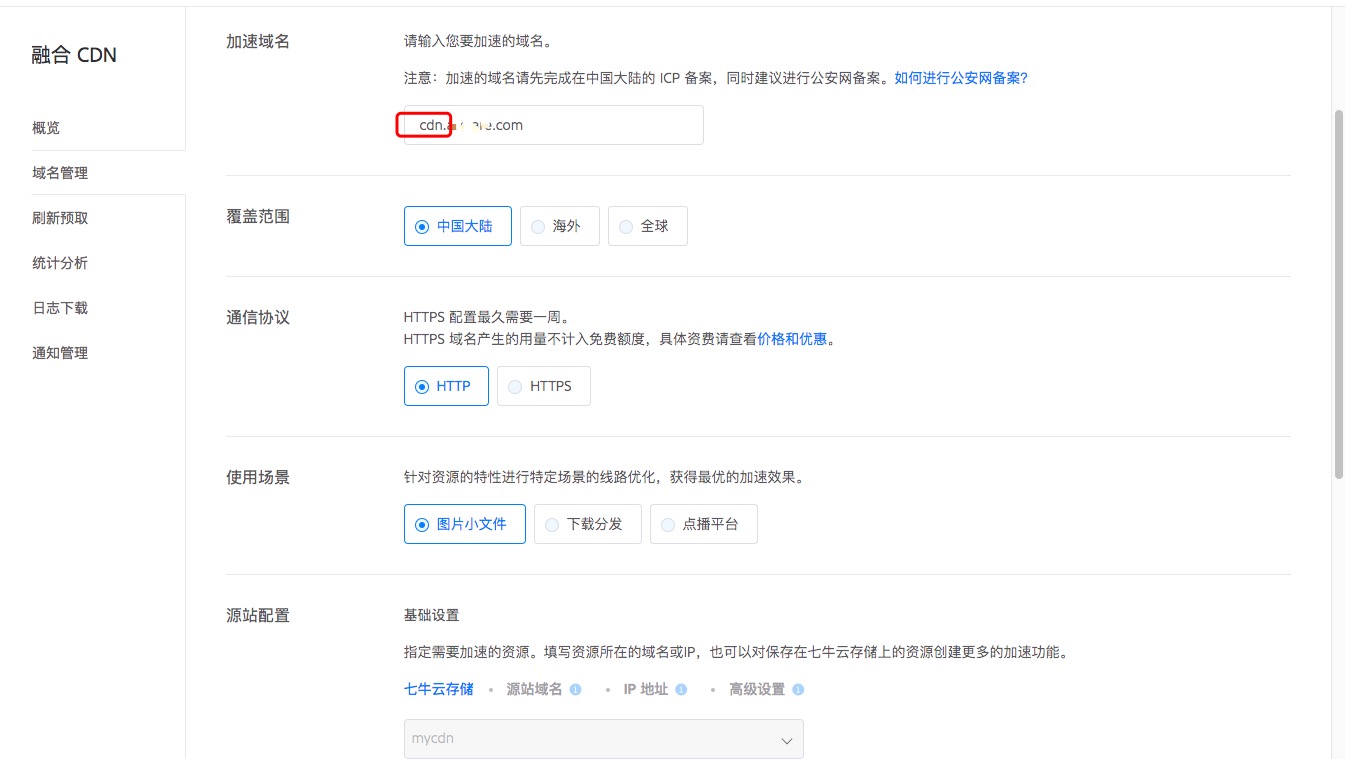Select 点播平台 usage scenario
This screenshot has height=759, width=1345.
point(703,524)
